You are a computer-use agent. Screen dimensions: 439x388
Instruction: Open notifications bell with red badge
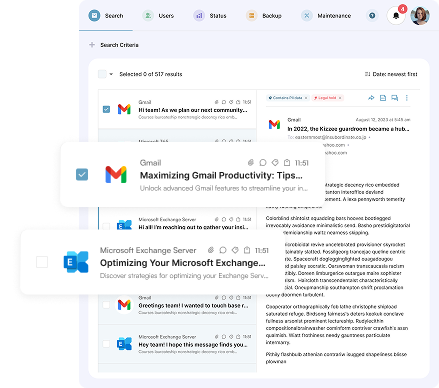click(396, 16)
